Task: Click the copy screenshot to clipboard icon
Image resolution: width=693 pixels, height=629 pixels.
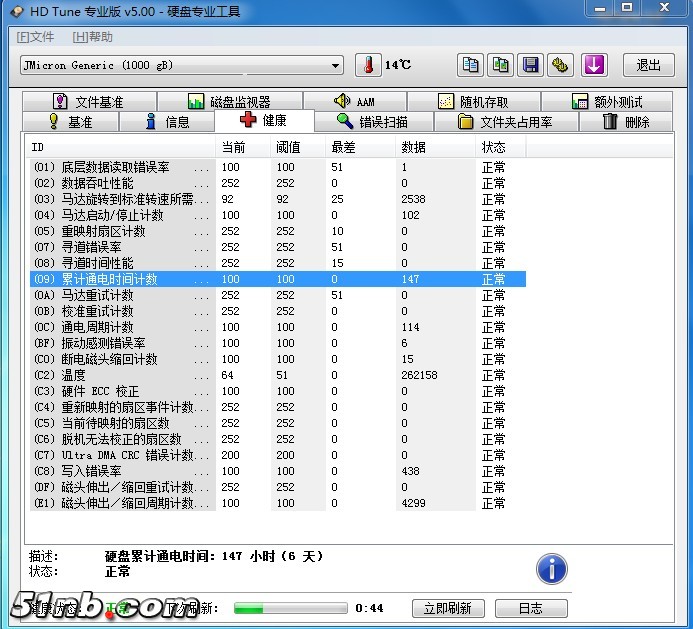Action: (501, 65)
